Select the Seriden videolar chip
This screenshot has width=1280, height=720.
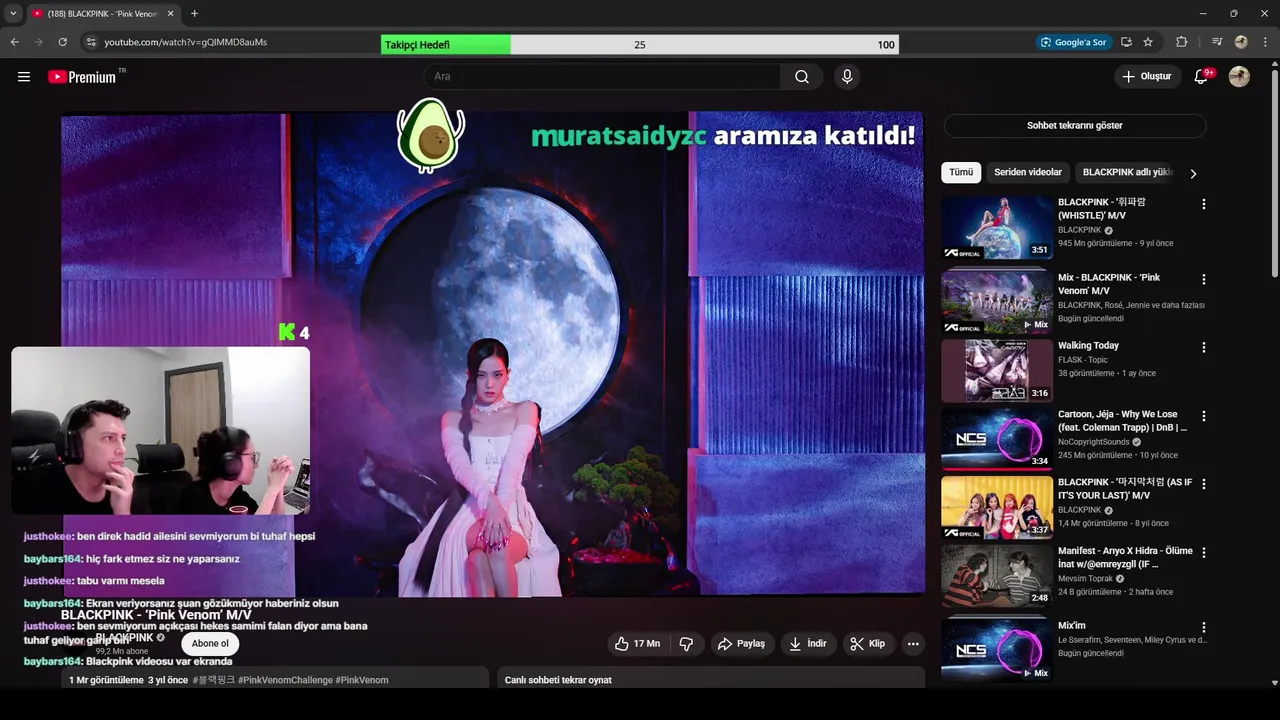tap(1028, 172)
